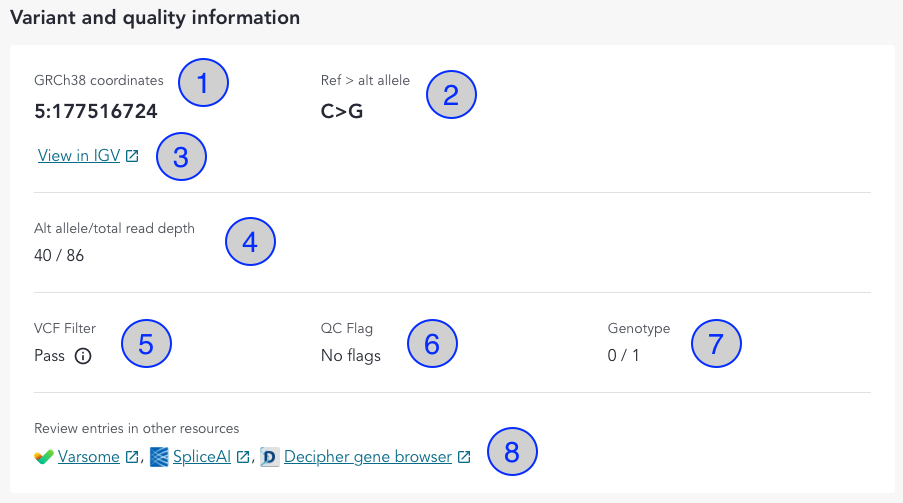Click the Varsome logo icon
Screen dimensions: 903x503
tap(44, 457)
